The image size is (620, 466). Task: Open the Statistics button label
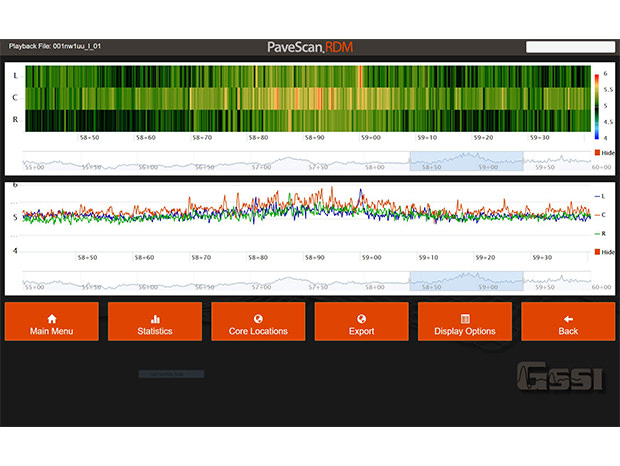pyautogui.click(x=155, y=331)
